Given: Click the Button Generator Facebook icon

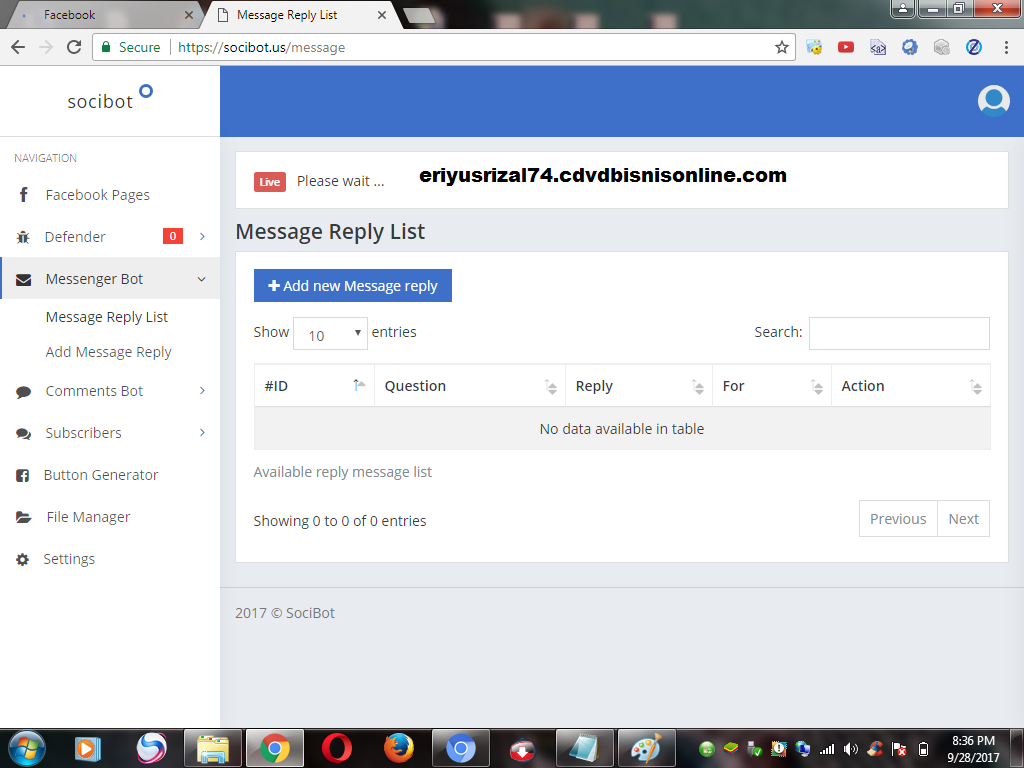Looking at the screenshot, I should (22, 474).
